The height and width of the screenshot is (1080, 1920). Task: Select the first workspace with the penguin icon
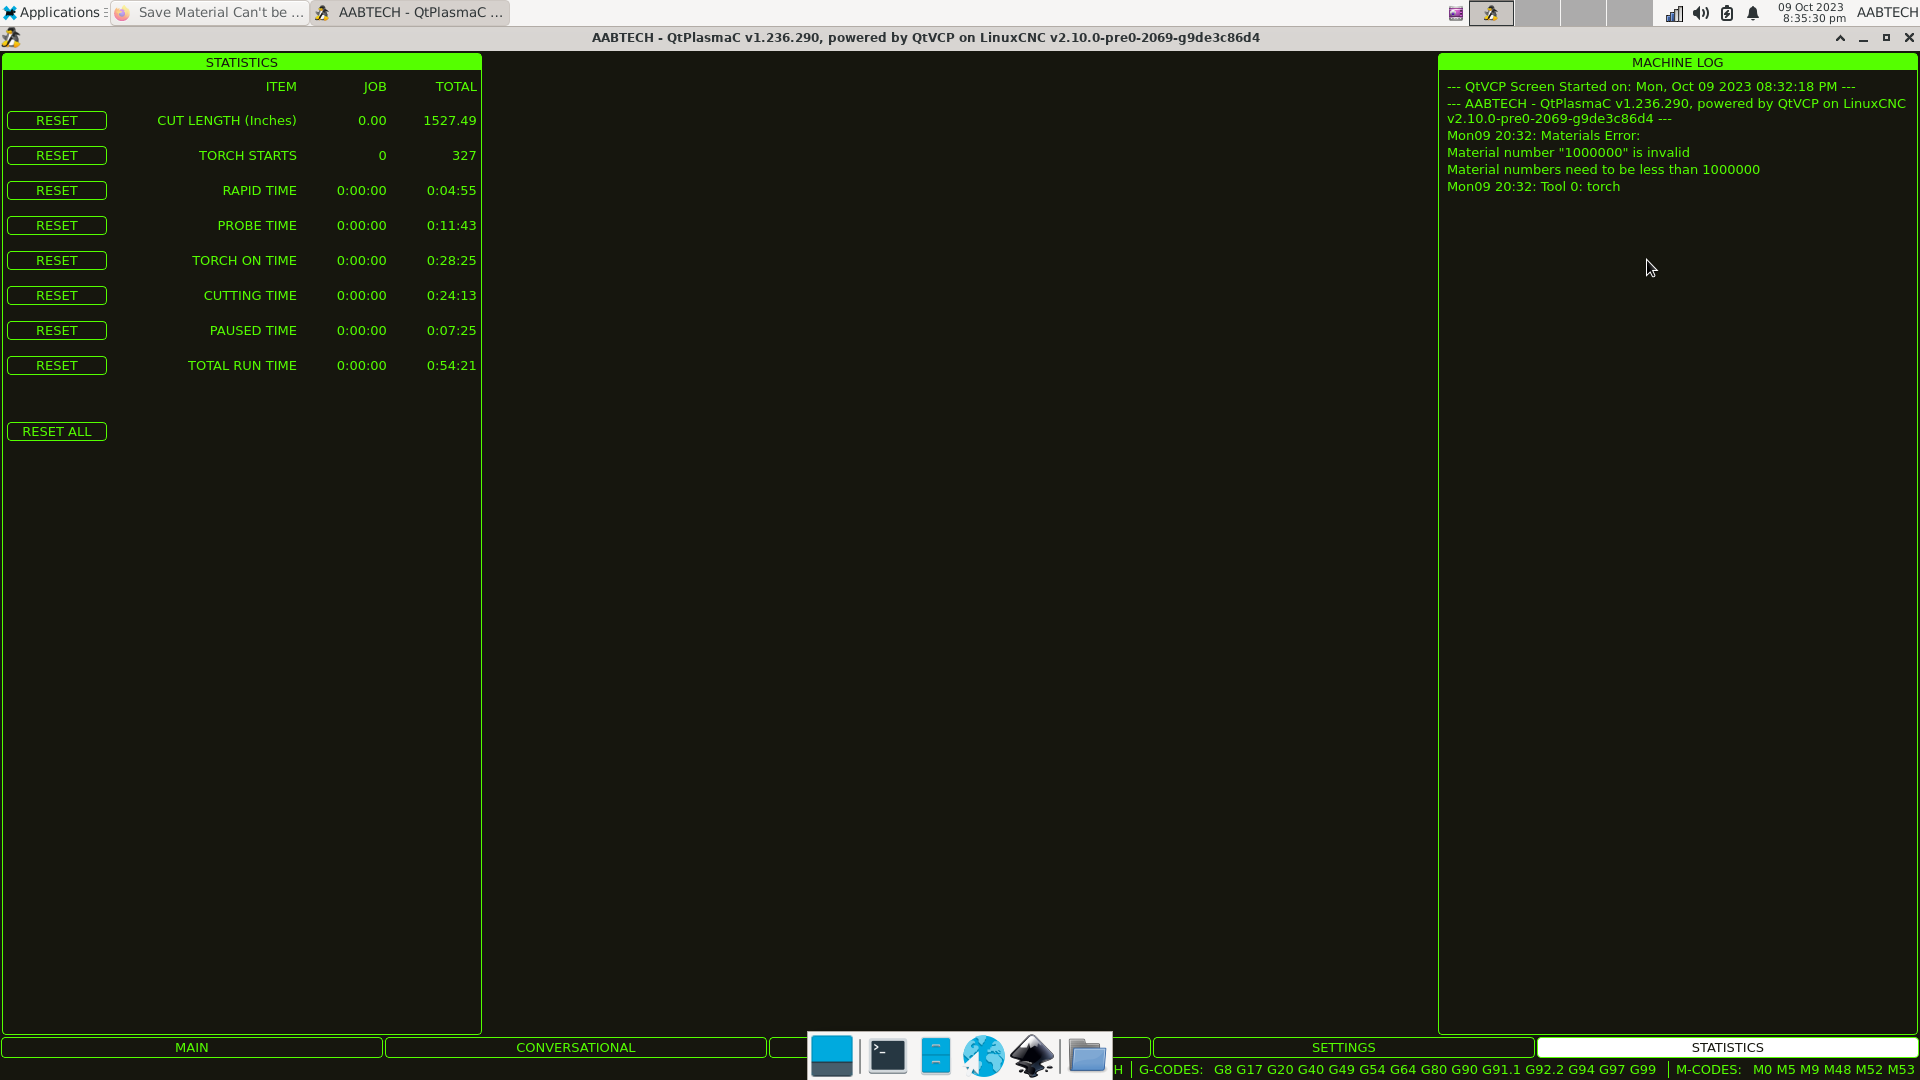point(1491,13)
